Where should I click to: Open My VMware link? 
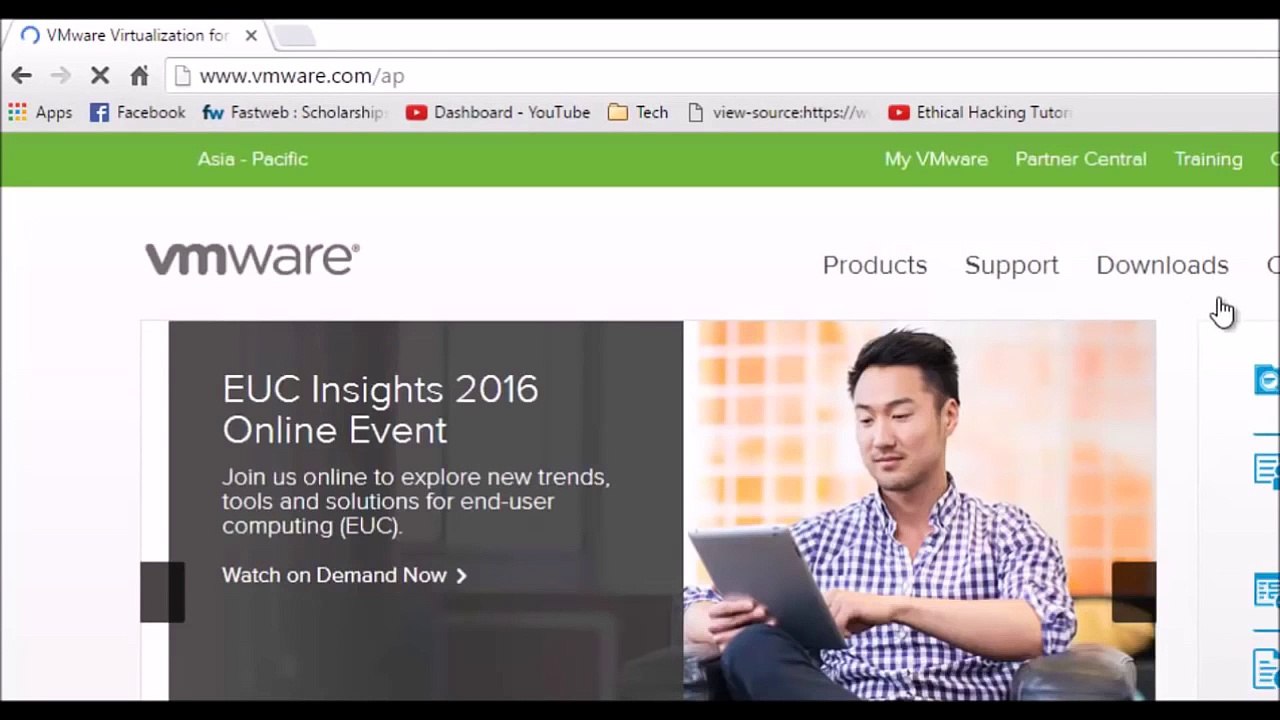tap(936, 159)
